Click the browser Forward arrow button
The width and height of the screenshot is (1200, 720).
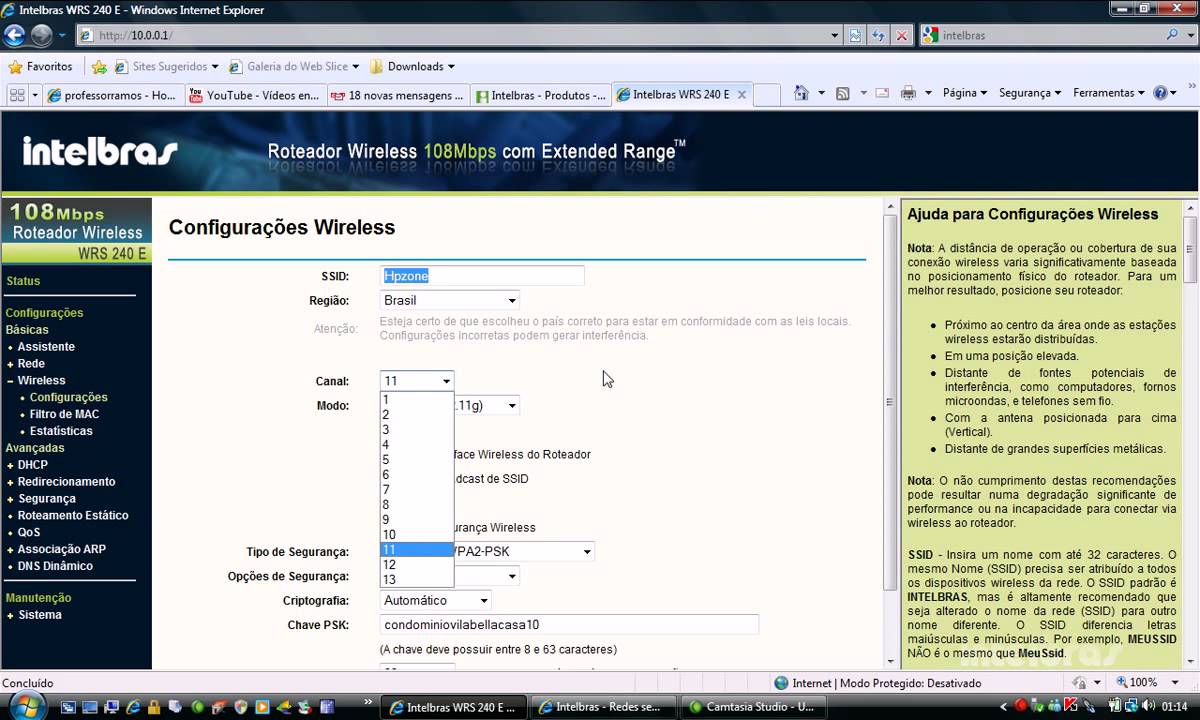(x=41, y=35)
